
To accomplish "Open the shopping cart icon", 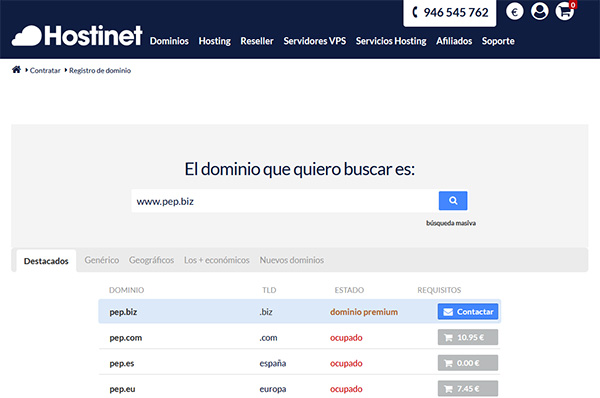I will [x=565, y=11].
